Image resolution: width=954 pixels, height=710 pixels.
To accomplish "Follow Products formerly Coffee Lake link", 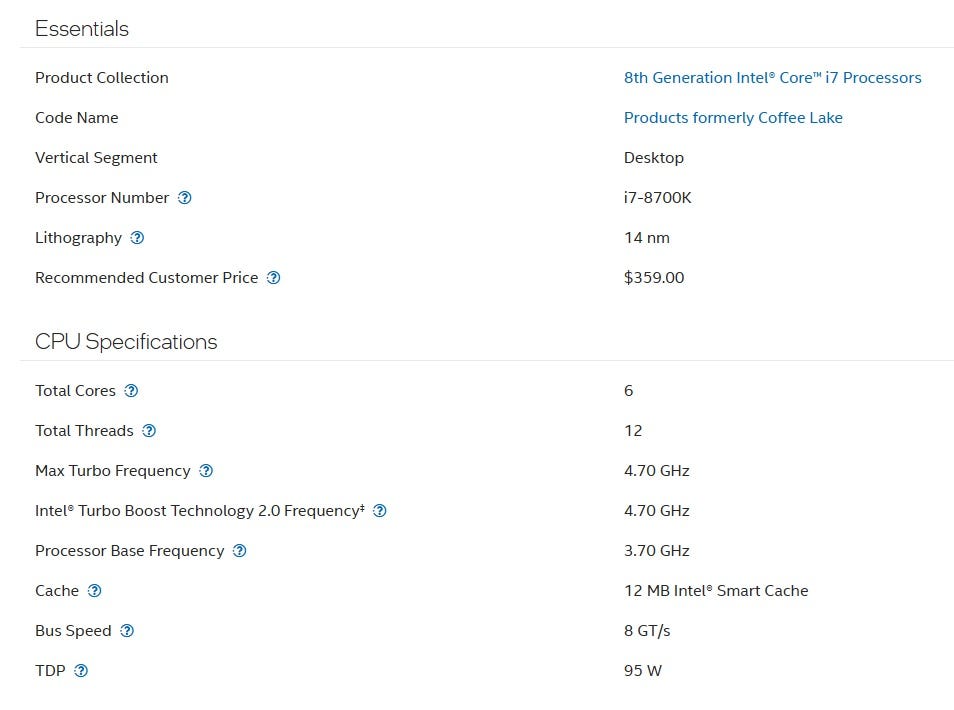I will coord(733,118).
